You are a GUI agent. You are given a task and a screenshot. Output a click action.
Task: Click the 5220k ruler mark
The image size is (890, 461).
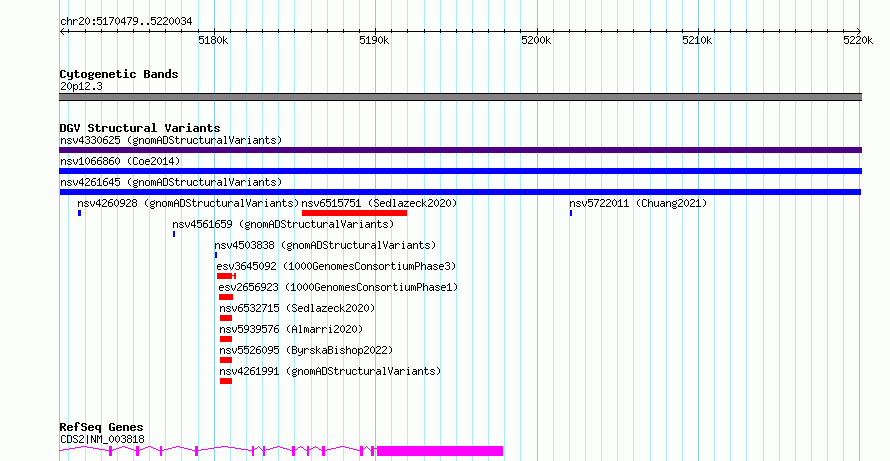858,40
